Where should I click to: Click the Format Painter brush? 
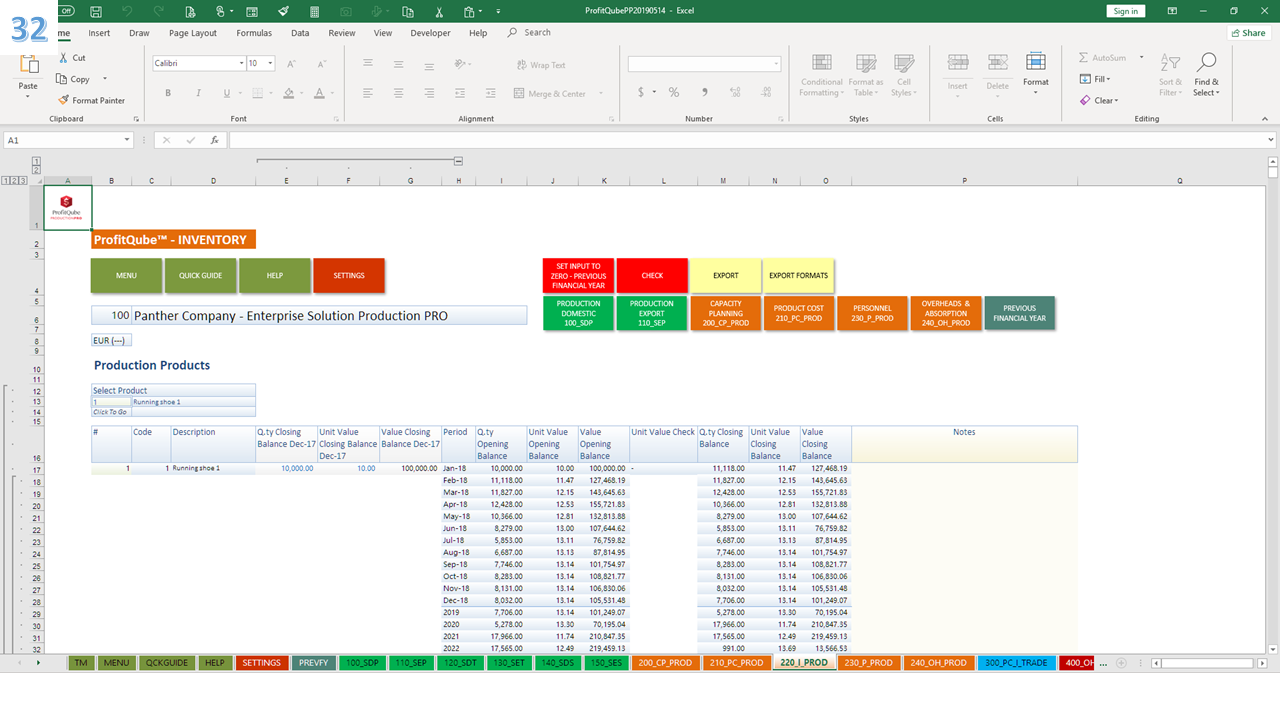64,100
